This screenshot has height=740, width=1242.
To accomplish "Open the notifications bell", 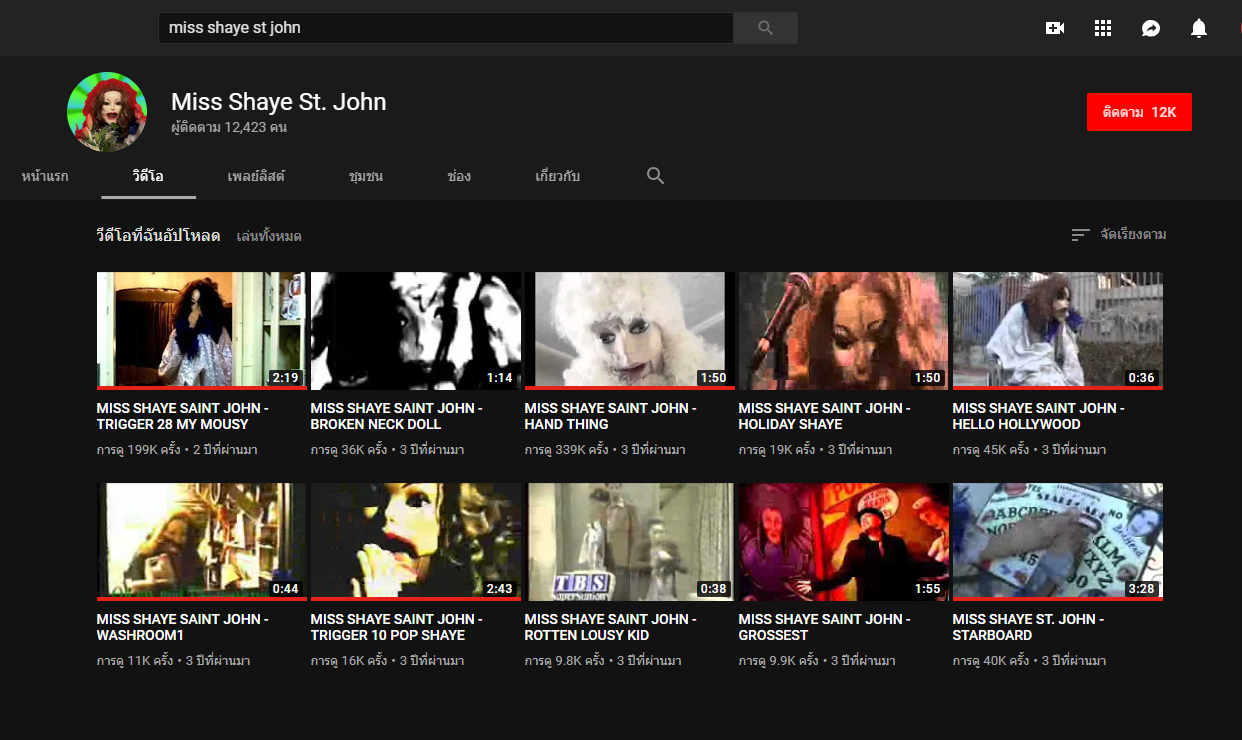I will pyautogui.click(x=1199, y=28).
